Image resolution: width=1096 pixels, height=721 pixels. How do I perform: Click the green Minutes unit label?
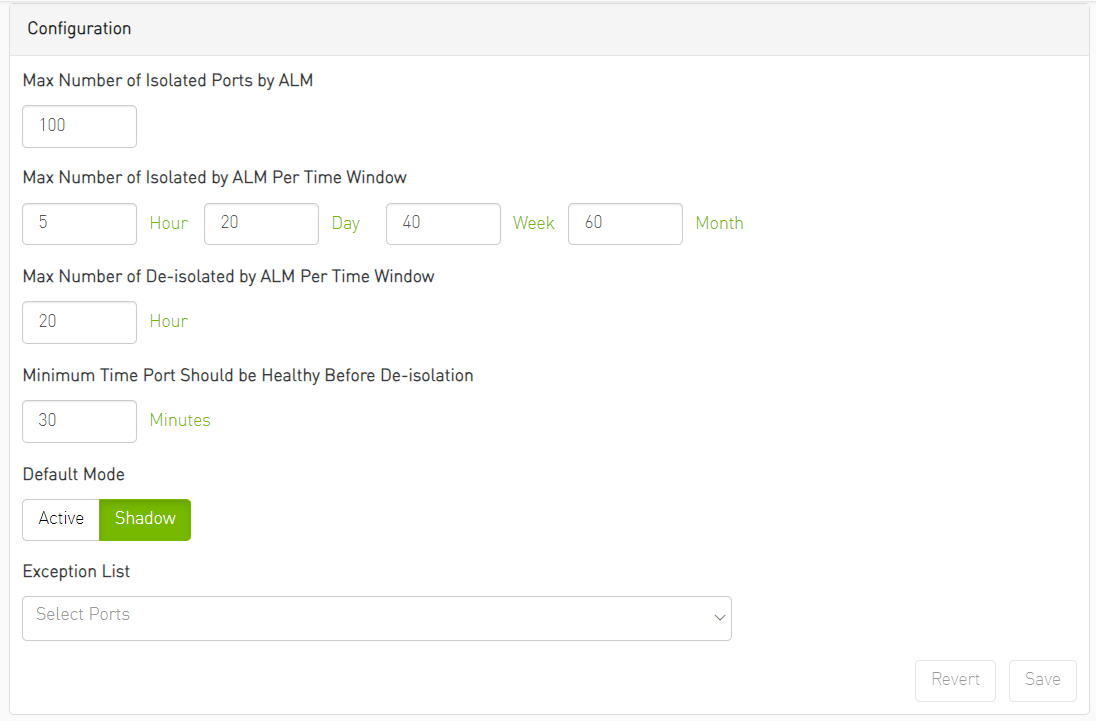(180, 420)
